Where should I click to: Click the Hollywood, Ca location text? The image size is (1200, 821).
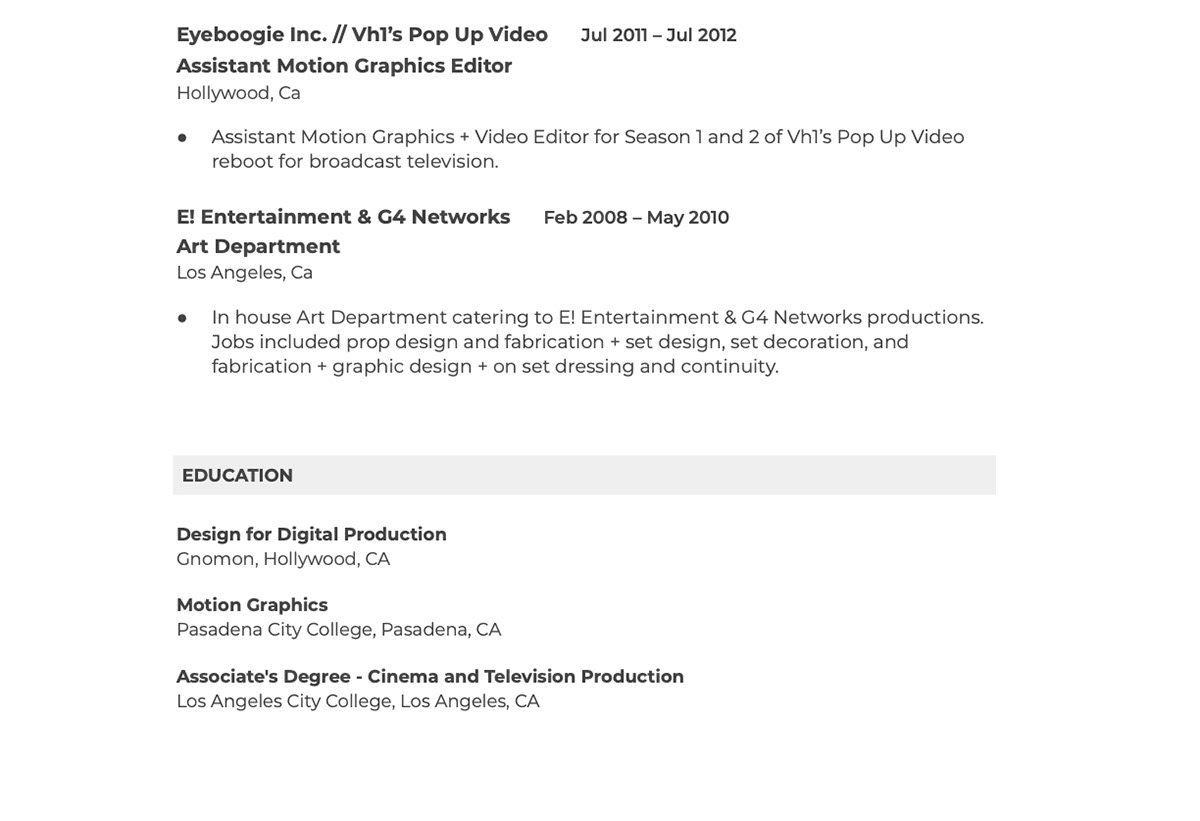238,93
